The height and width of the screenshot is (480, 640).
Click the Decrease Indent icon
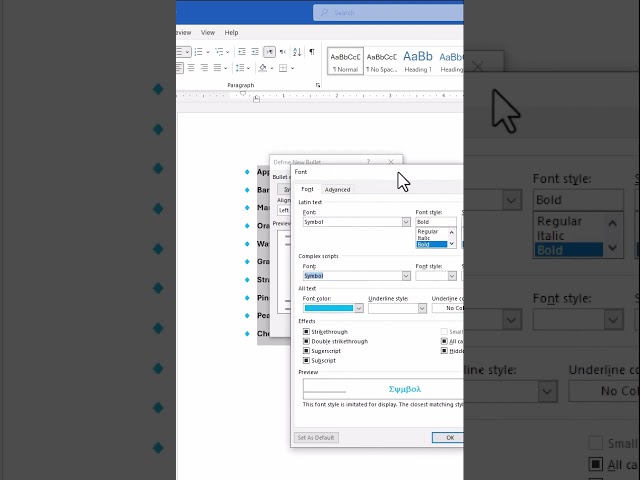[x=242, y=52]
